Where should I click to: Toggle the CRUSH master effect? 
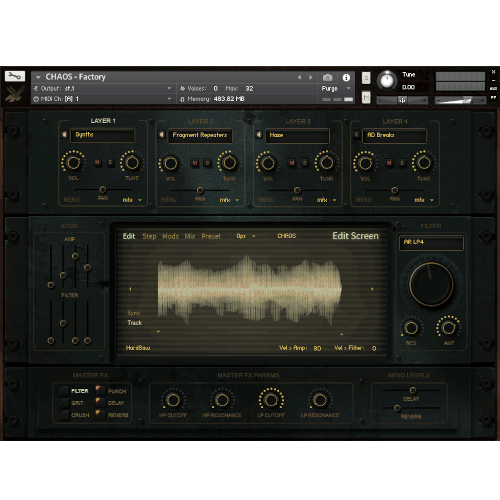pyautogui.click(x=64, y=415)
